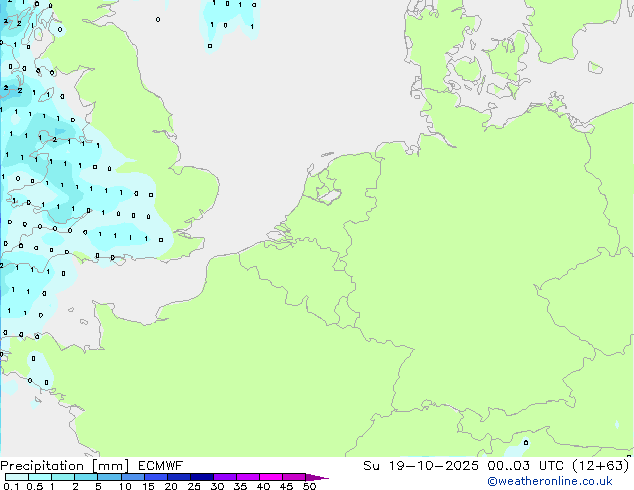The image size is (634, 490).
Task: Click the 'Precipitation [mm]' title text
Action: coord(65,466)
